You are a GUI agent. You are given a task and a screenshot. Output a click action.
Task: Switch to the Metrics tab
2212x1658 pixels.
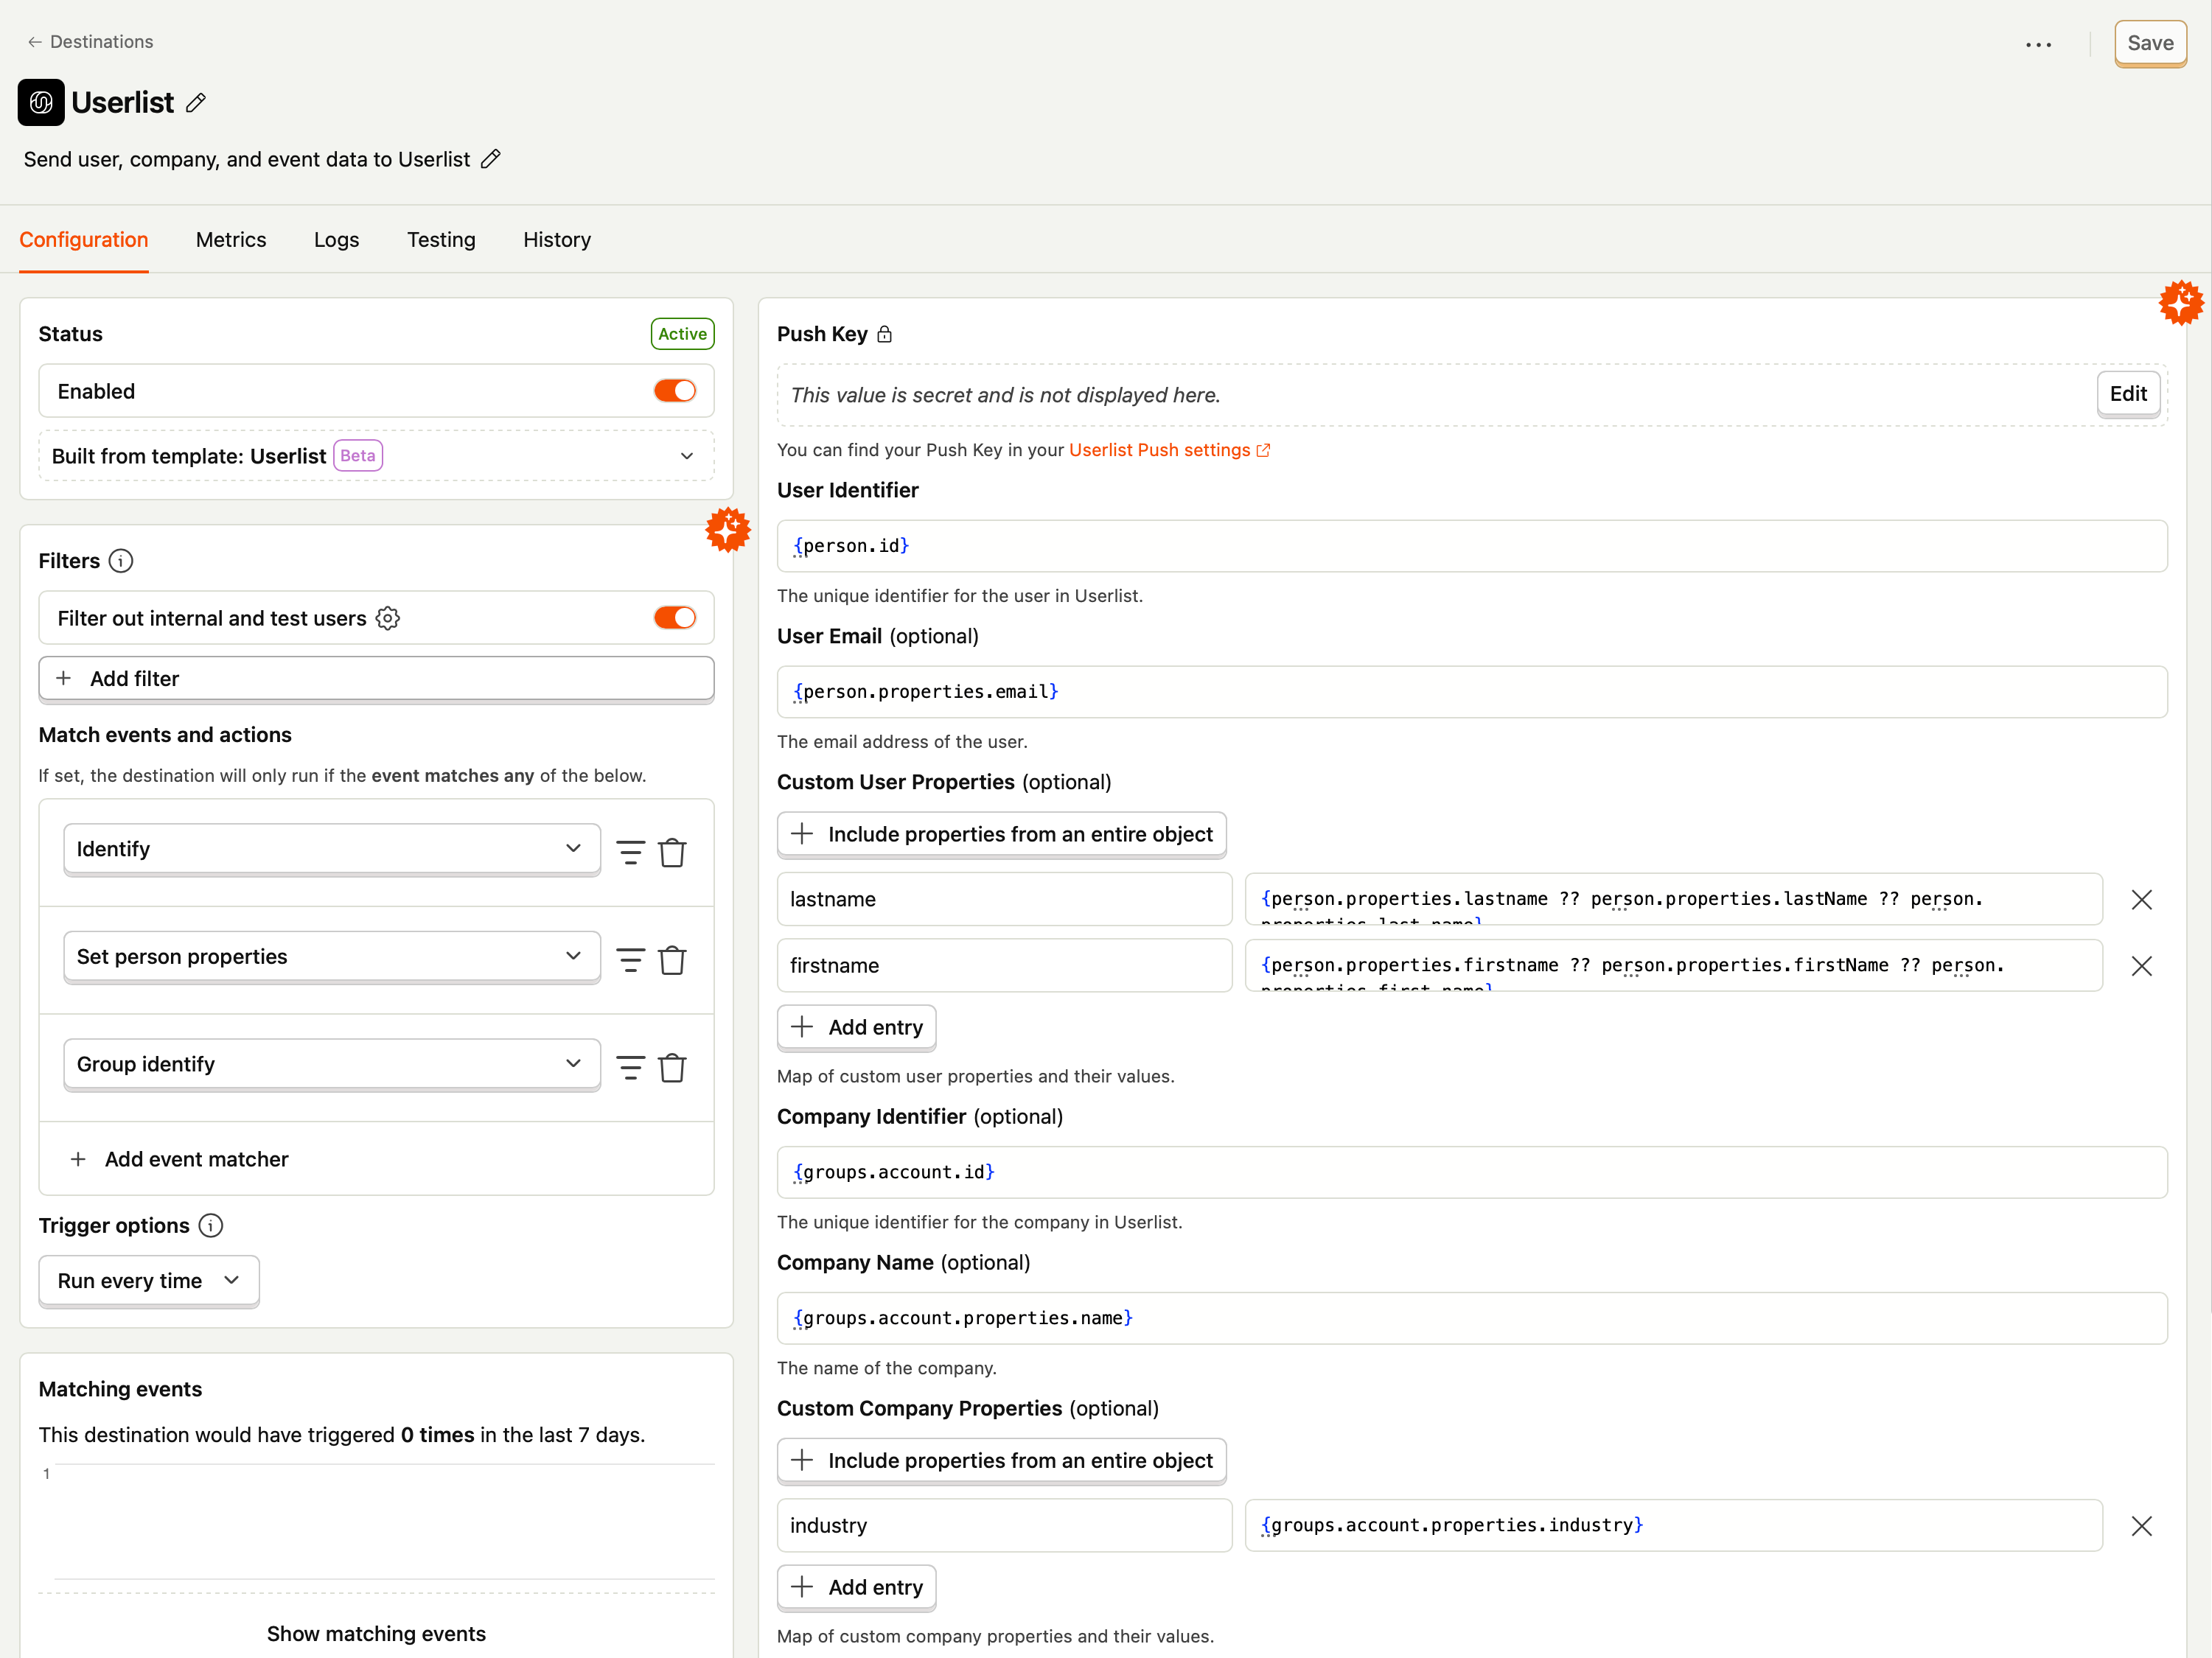point(230,240)
